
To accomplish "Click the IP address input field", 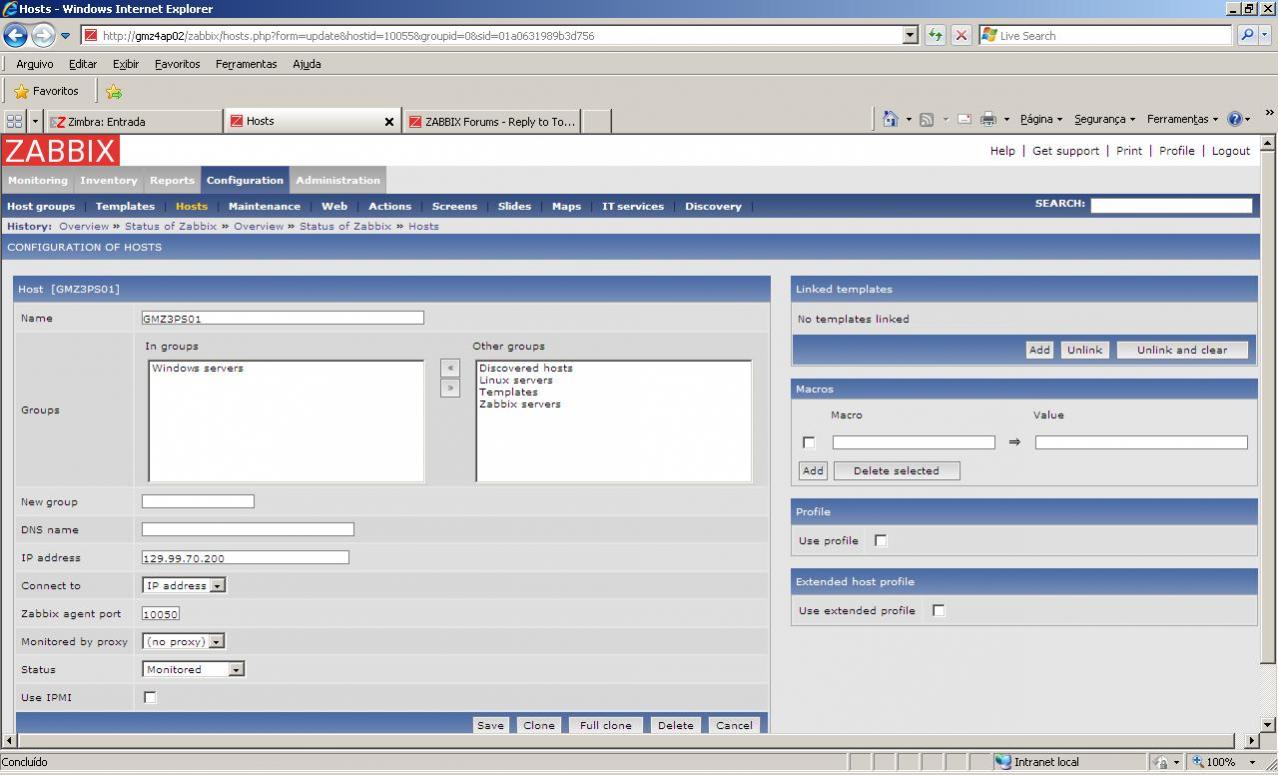I will 245,558.
